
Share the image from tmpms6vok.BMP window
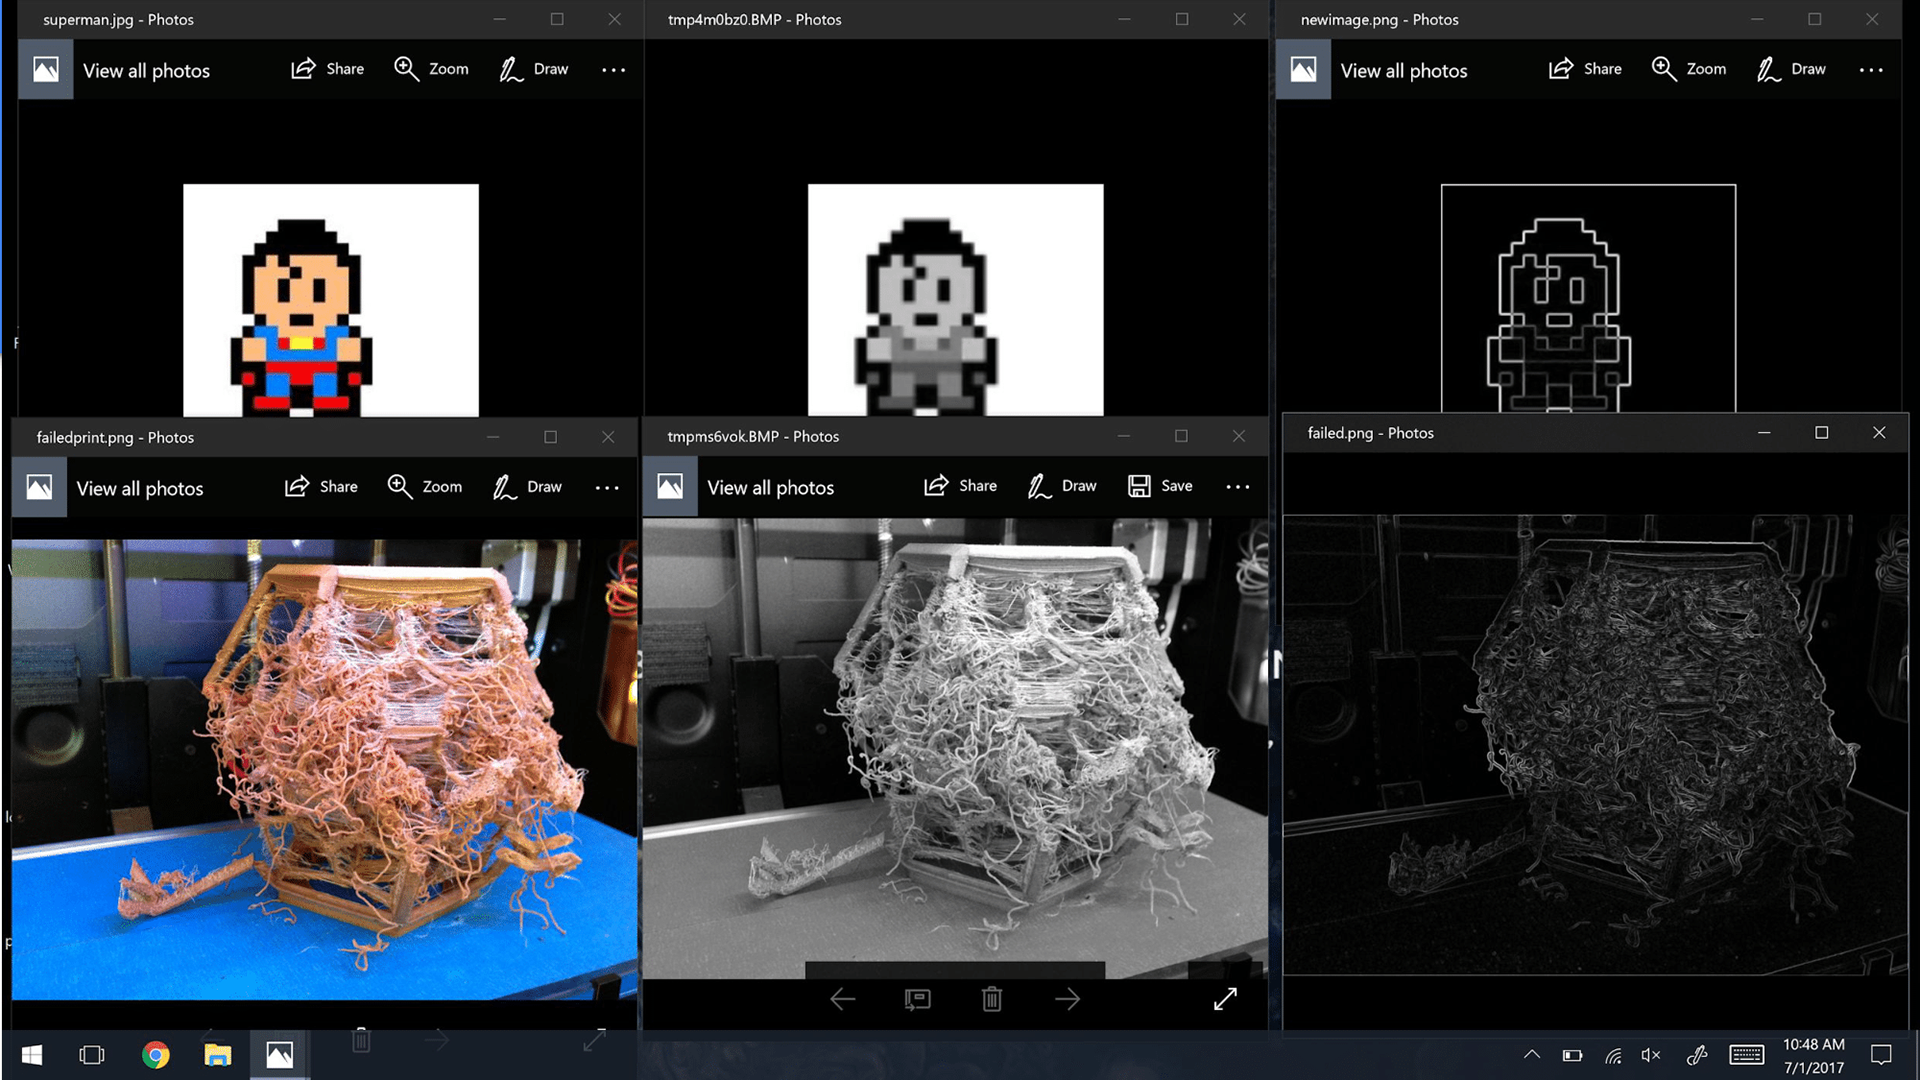point(960,486)
